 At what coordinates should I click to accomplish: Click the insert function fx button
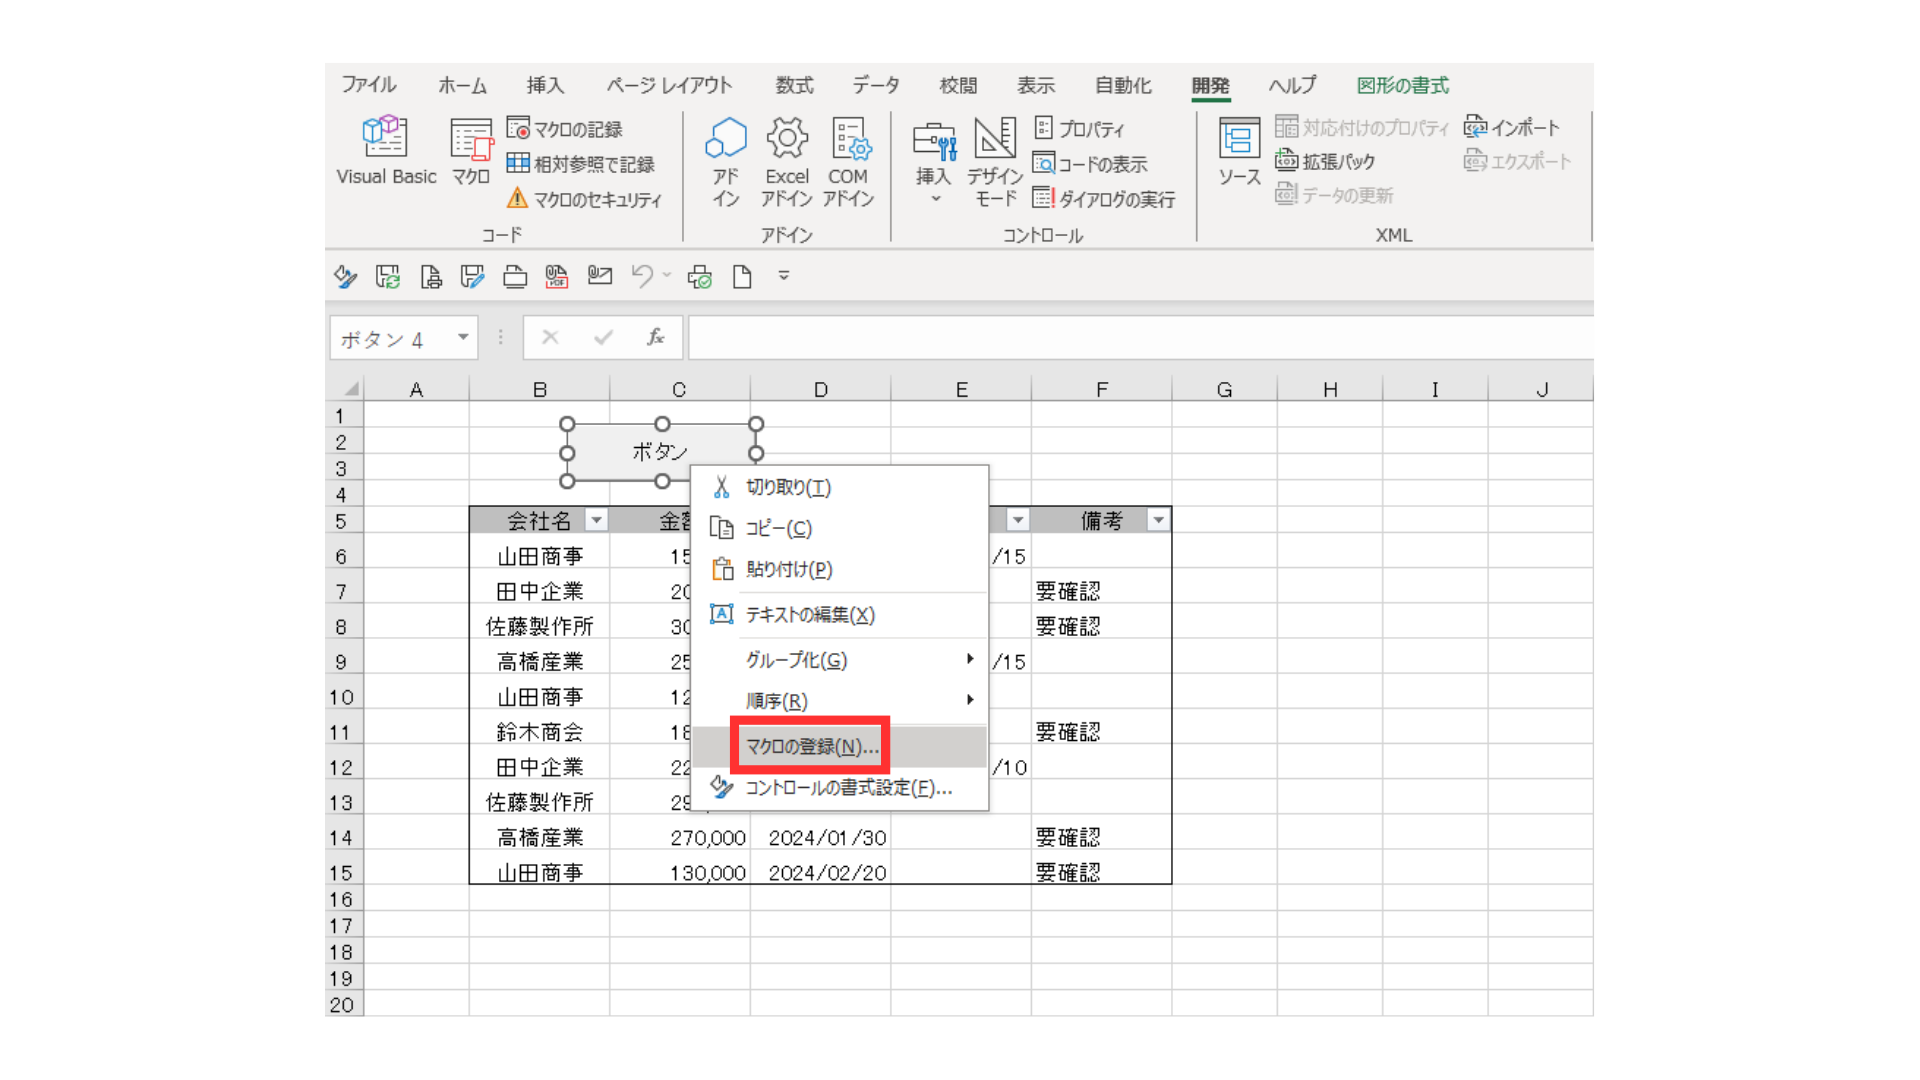(x=656, y=338)
